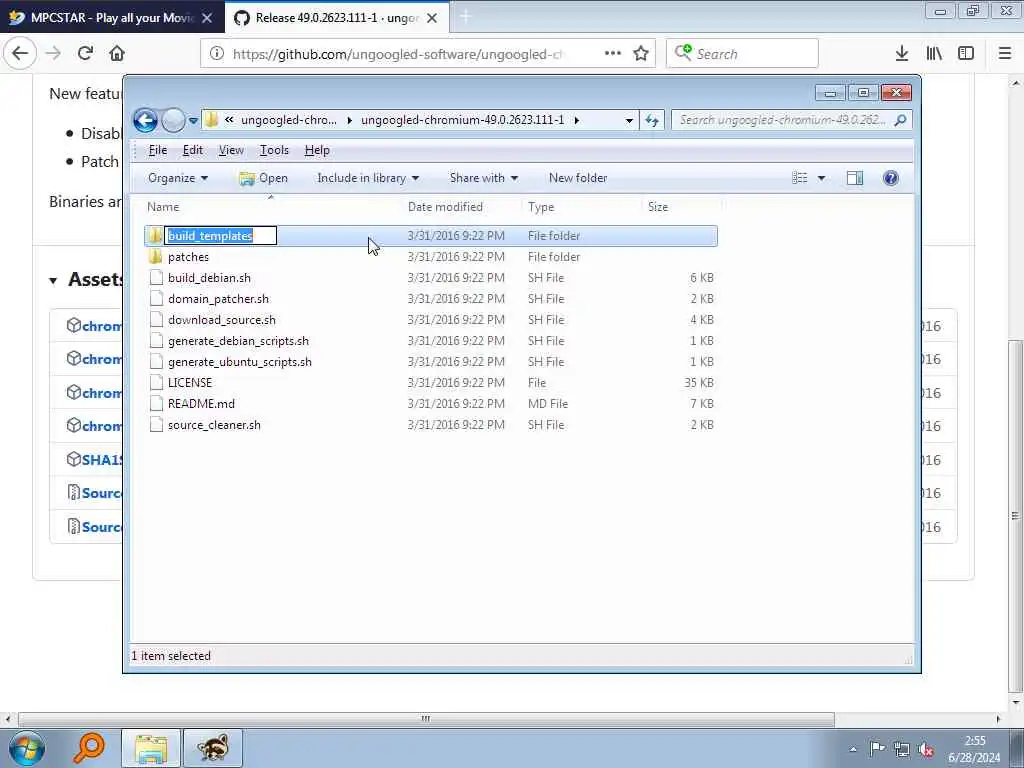Image resolution: width=1024 pixels, height=768 pixels.
Task: Click Explorer's refresh button beside address bar
Action: tap(652, 120)
